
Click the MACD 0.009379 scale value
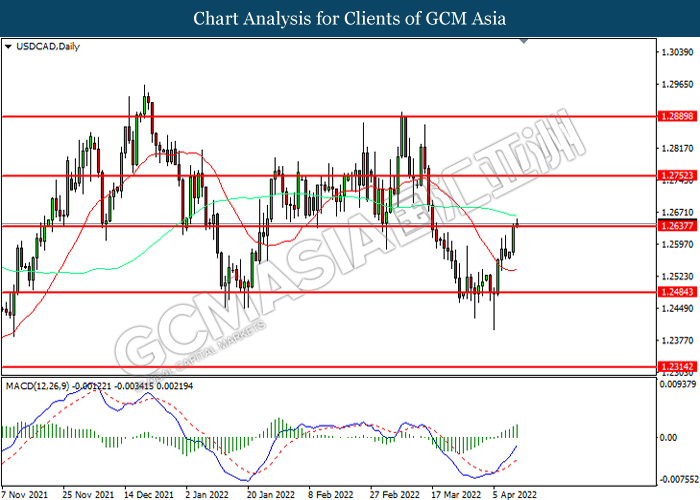tap(678, 384)
